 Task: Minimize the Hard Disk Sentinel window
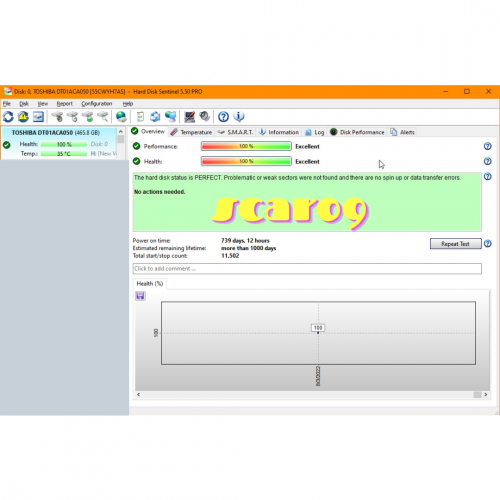[x=446, y=91]
